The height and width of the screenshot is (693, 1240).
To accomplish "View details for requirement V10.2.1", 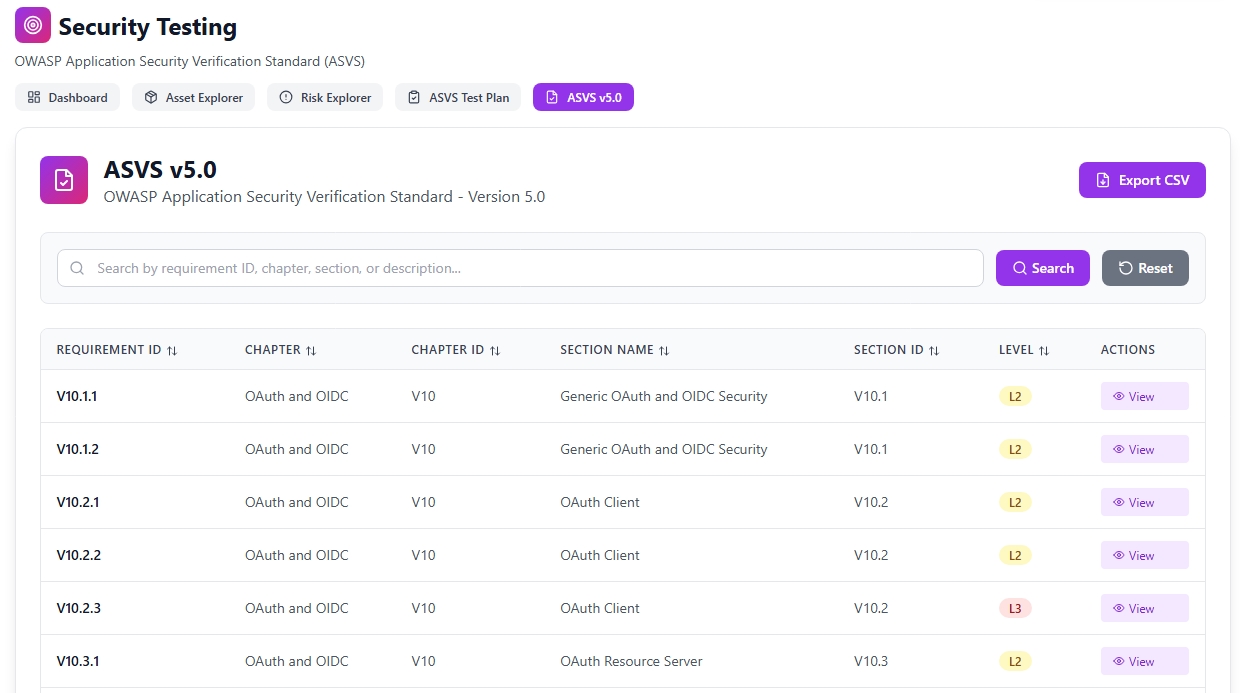I will [x=1145, y=502].
